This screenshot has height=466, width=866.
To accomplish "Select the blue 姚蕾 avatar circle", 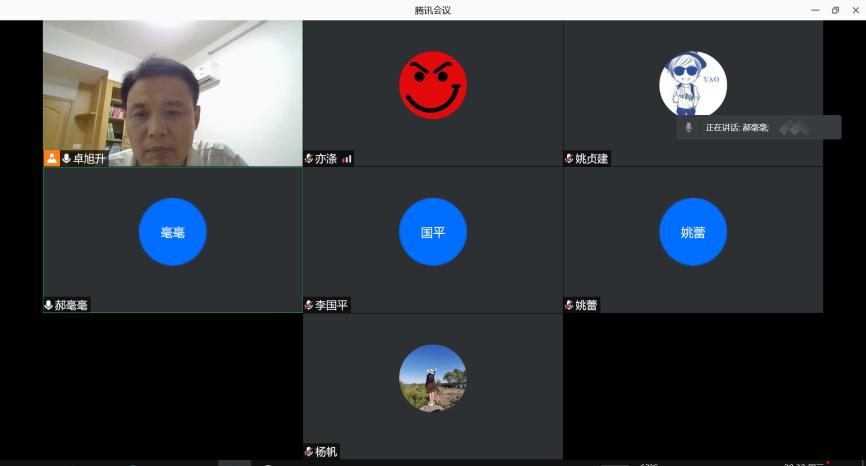I will tap(692, 232).
